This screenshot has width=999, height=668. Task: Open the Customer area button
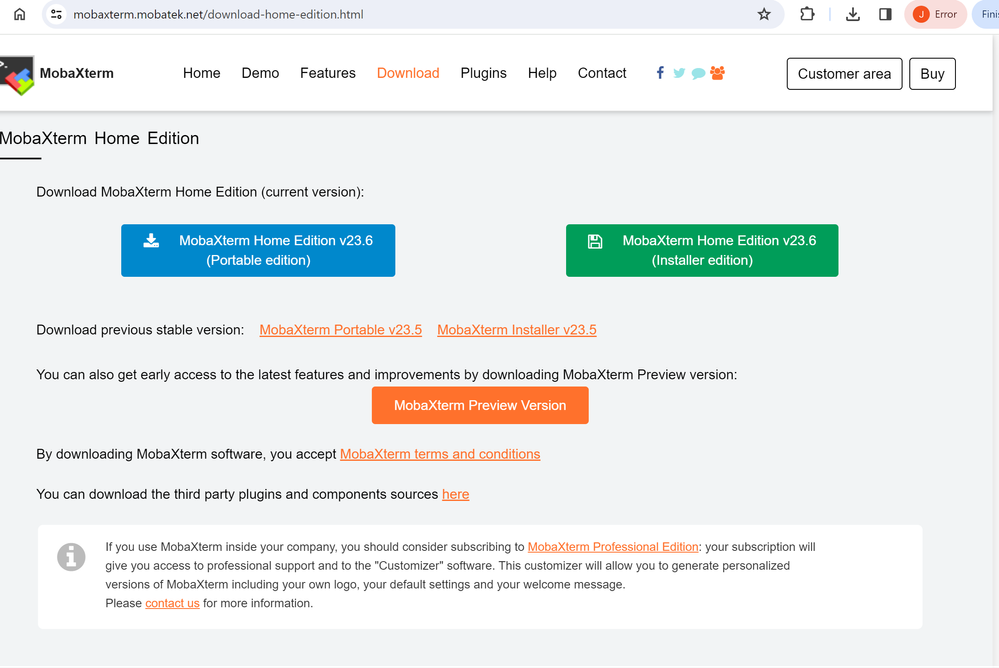coord(844,74)
